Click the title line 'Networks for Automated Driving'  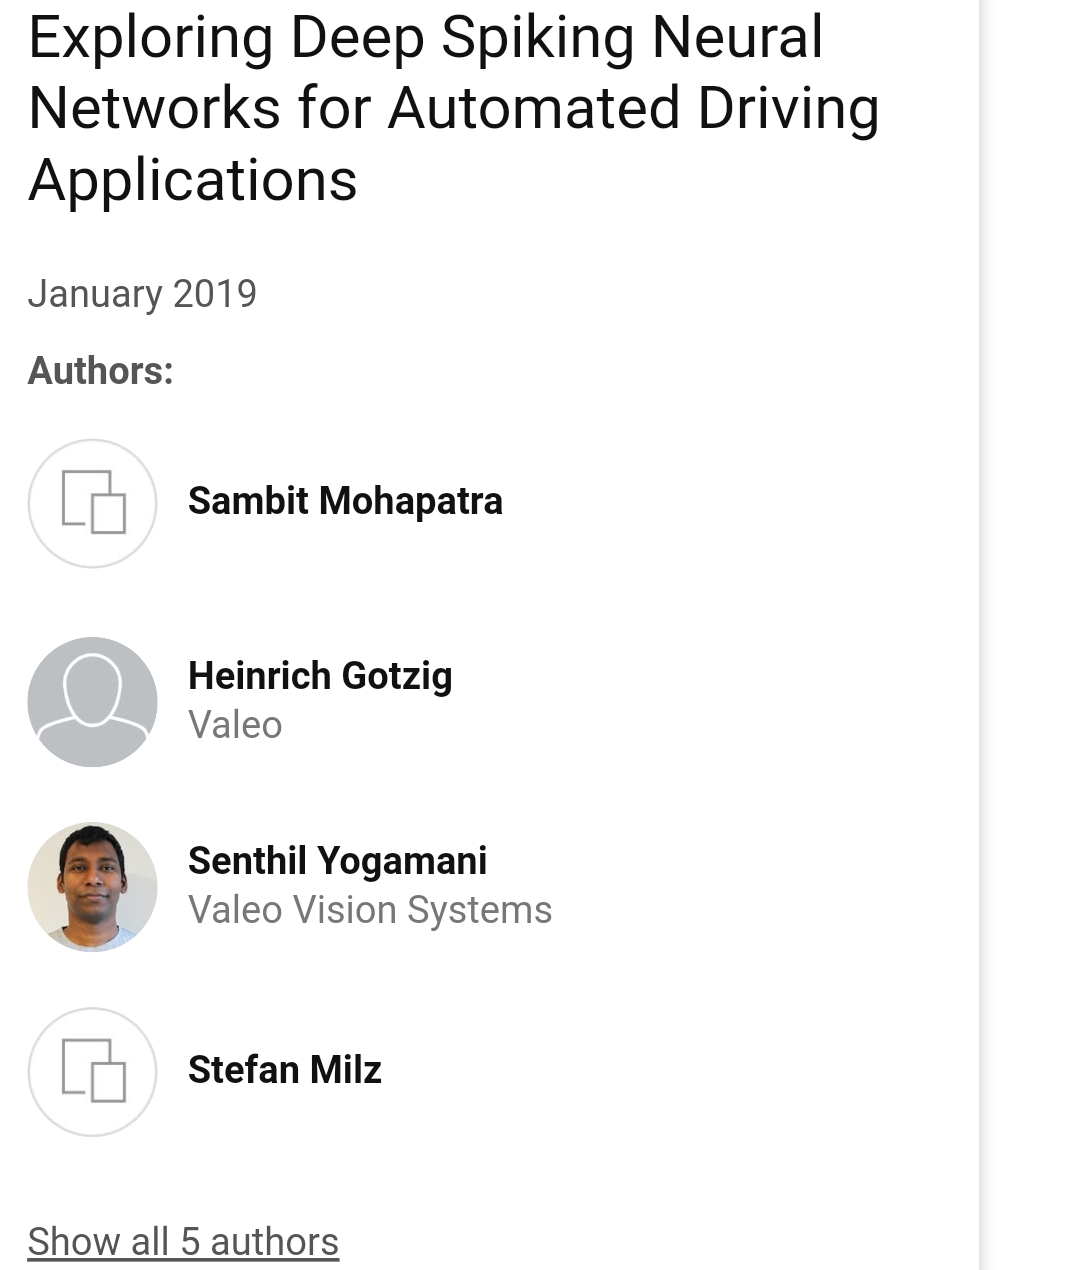[x=454, y=109]
